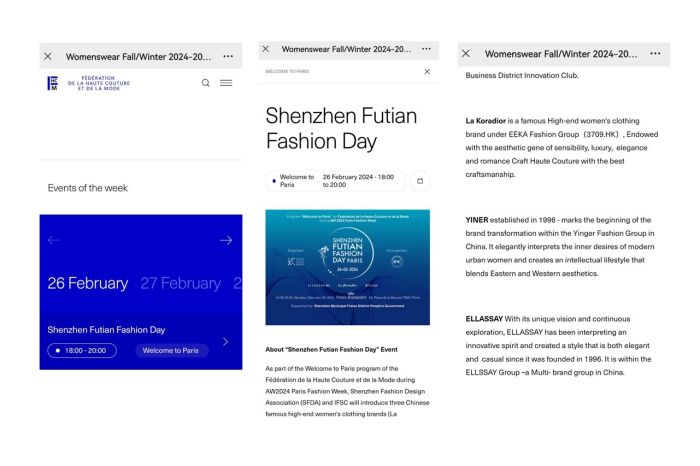The height and width of the screenshot is (466, 700).
Task: Go to next day with right arrow
Action: [x=225, y=240]
